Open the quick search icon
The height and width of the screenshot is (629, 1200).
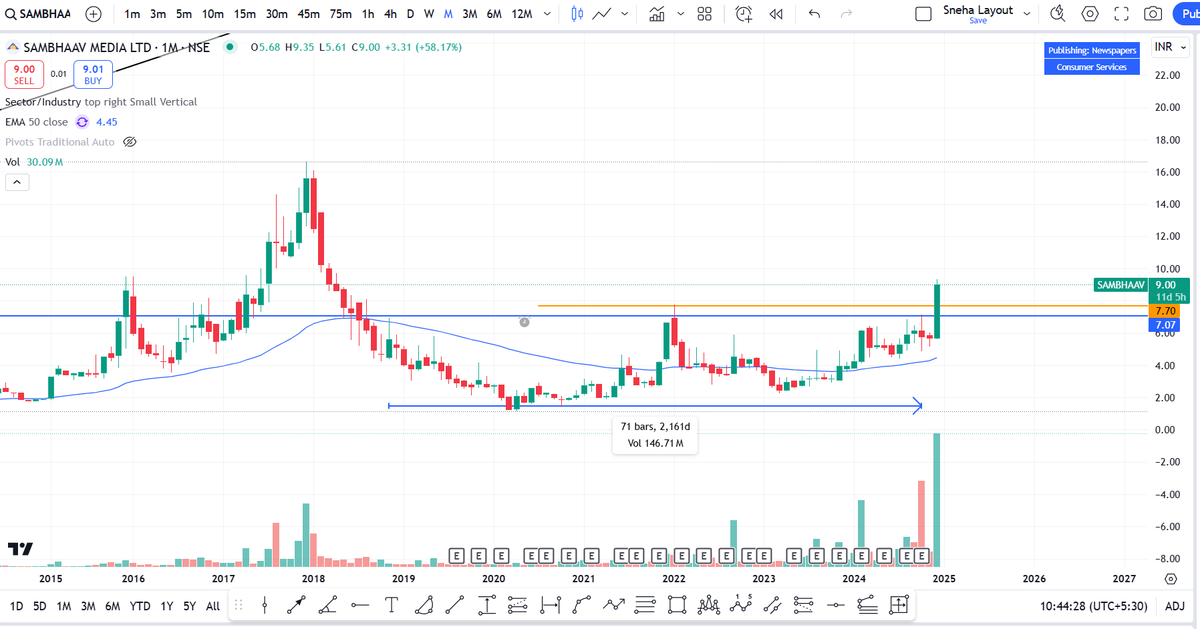pos(1058,14)
